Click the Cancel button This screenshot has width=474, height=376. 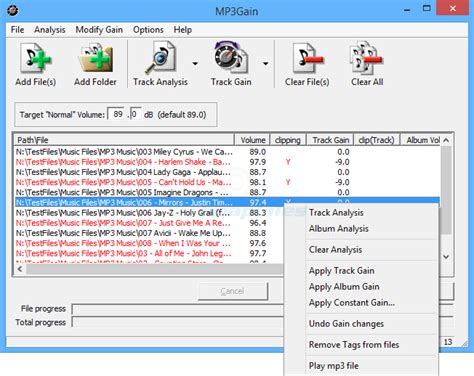[x=233, y=291]
